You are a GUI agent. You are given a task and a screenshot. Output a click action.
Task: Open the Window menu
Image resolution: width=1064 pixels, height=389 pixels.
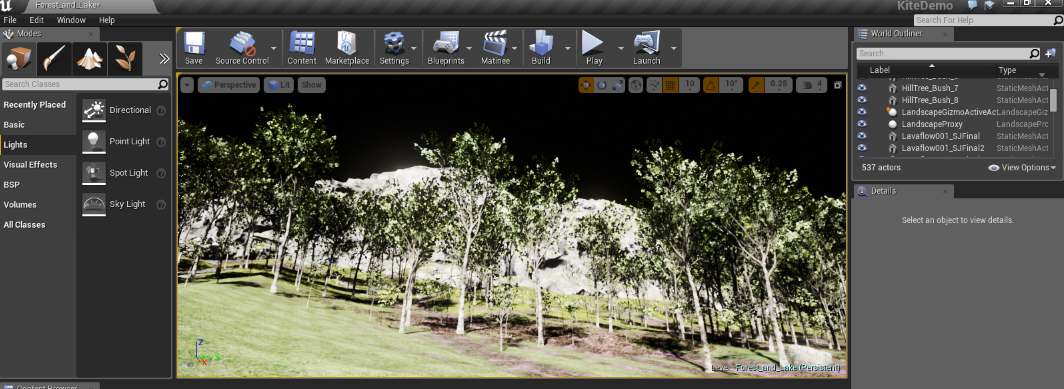pyautogui.click(x=71, y=20)
